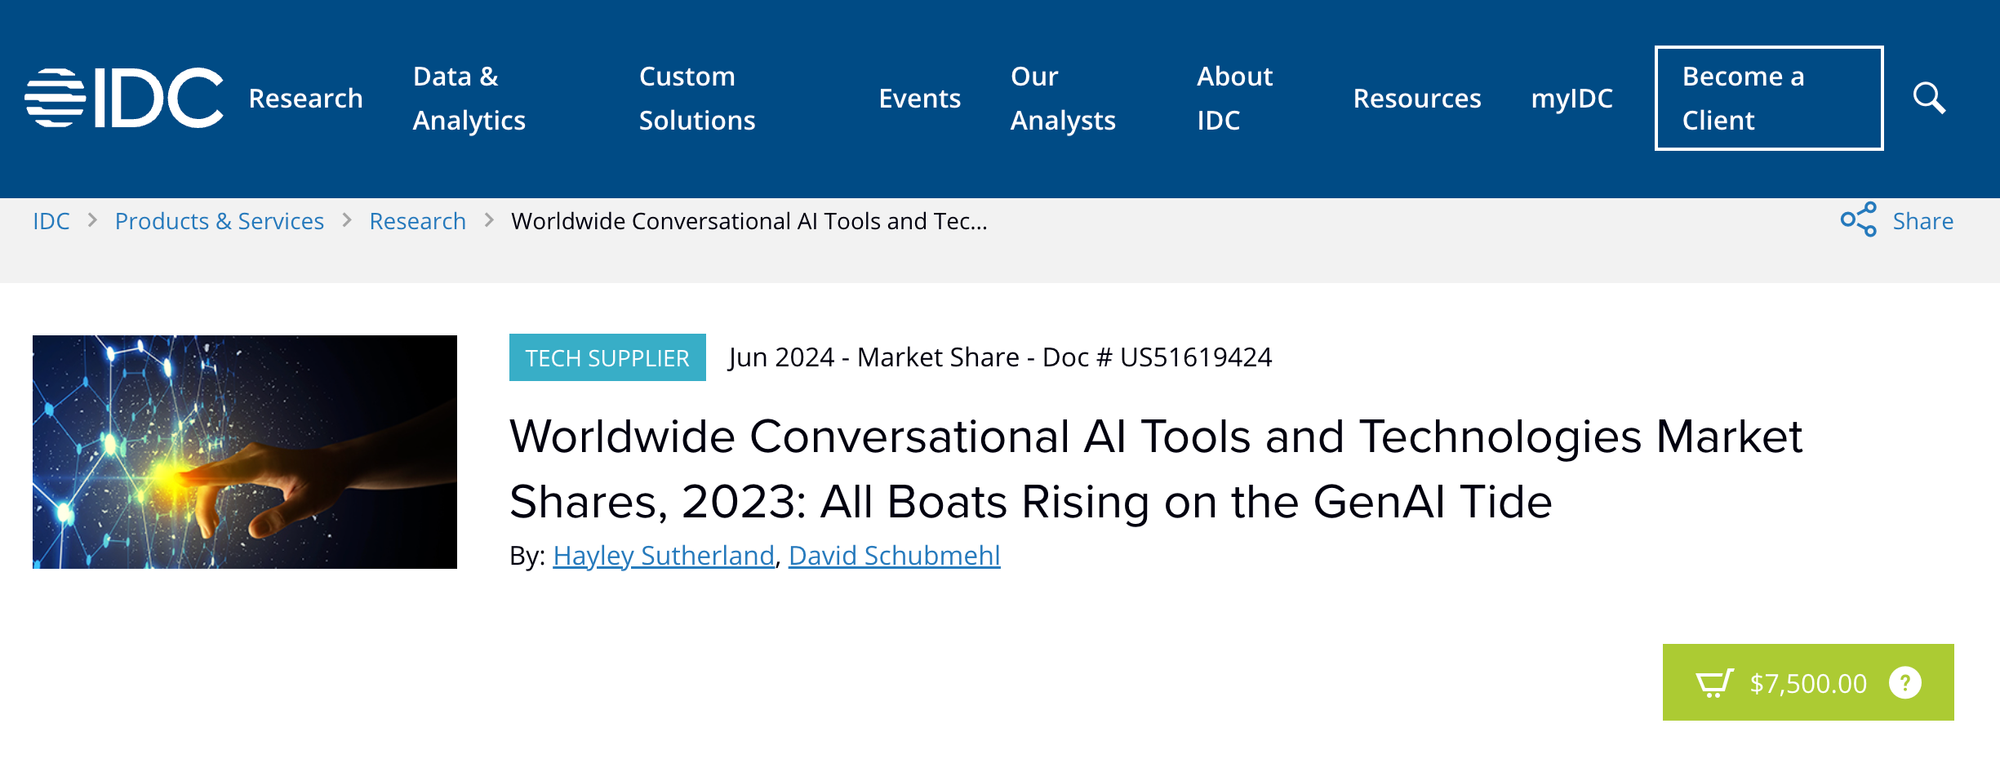Open the Our Analysts menu
The height and width of the screenshot is (767, 2000).
pos(1063,98)
